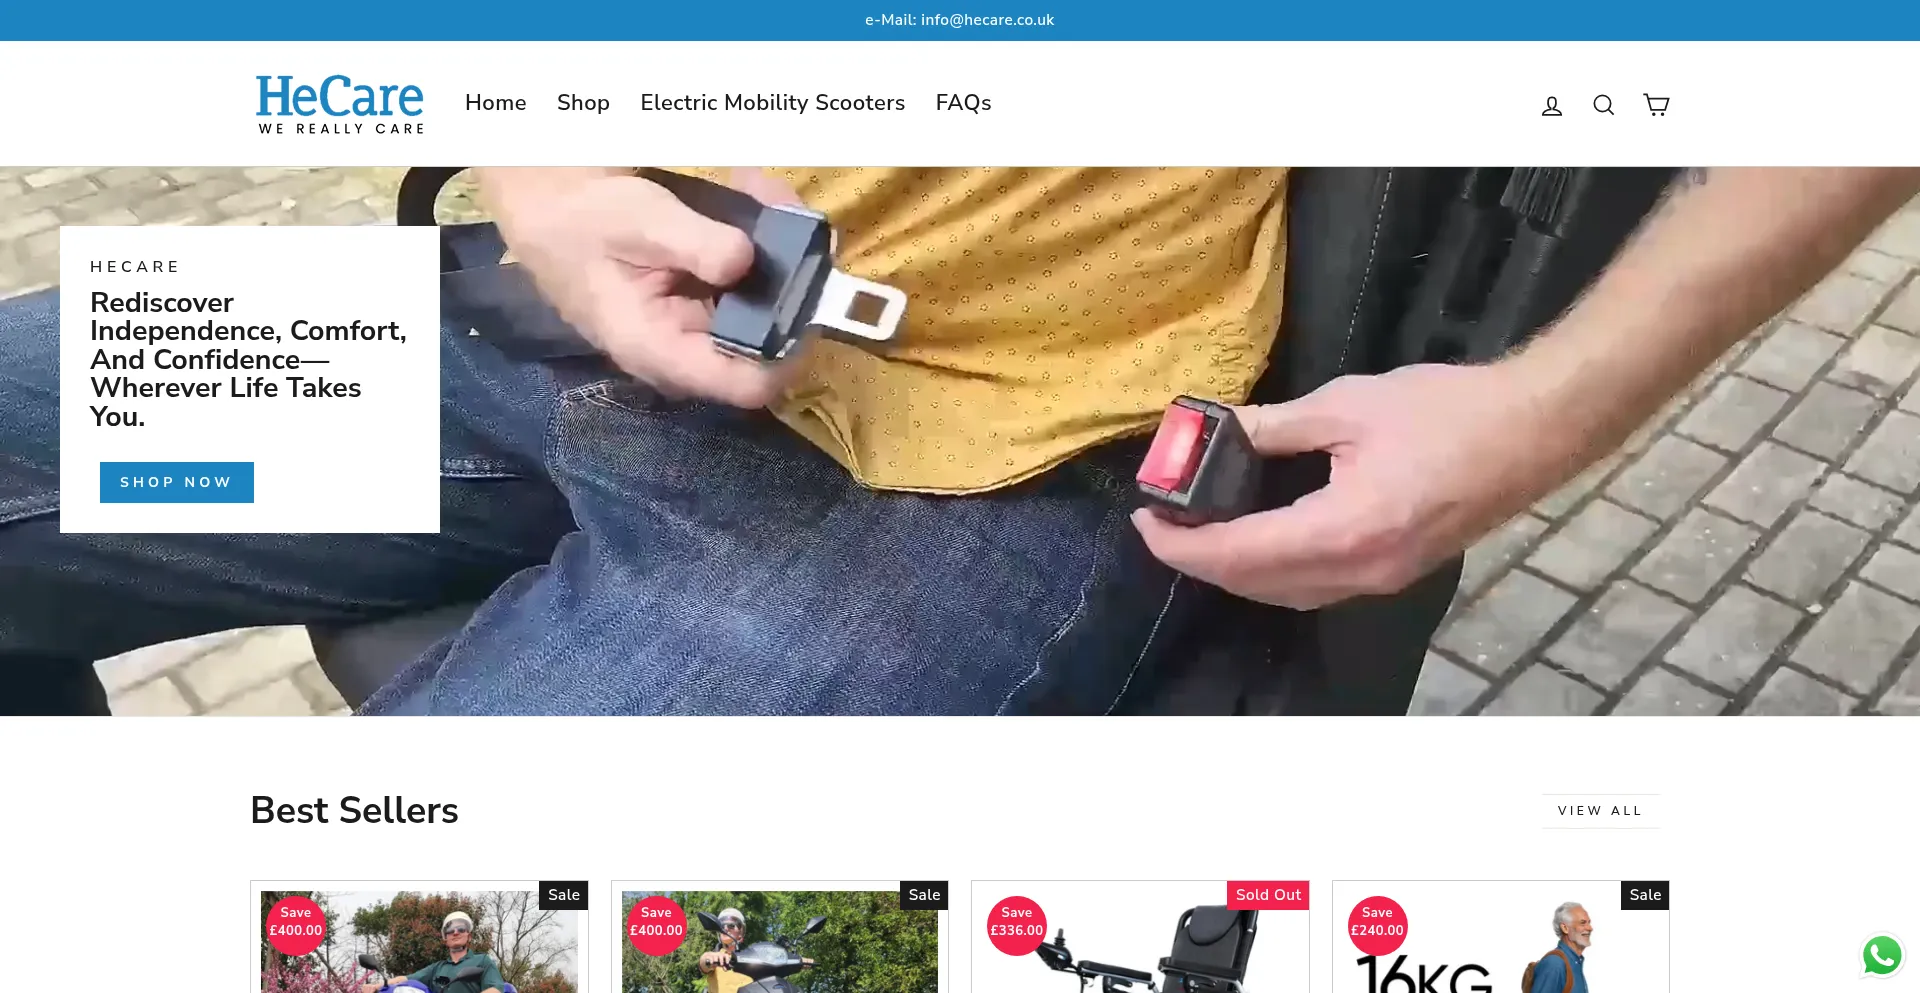
Task: Click the Sold Out badge
Action: point(1267,895)
